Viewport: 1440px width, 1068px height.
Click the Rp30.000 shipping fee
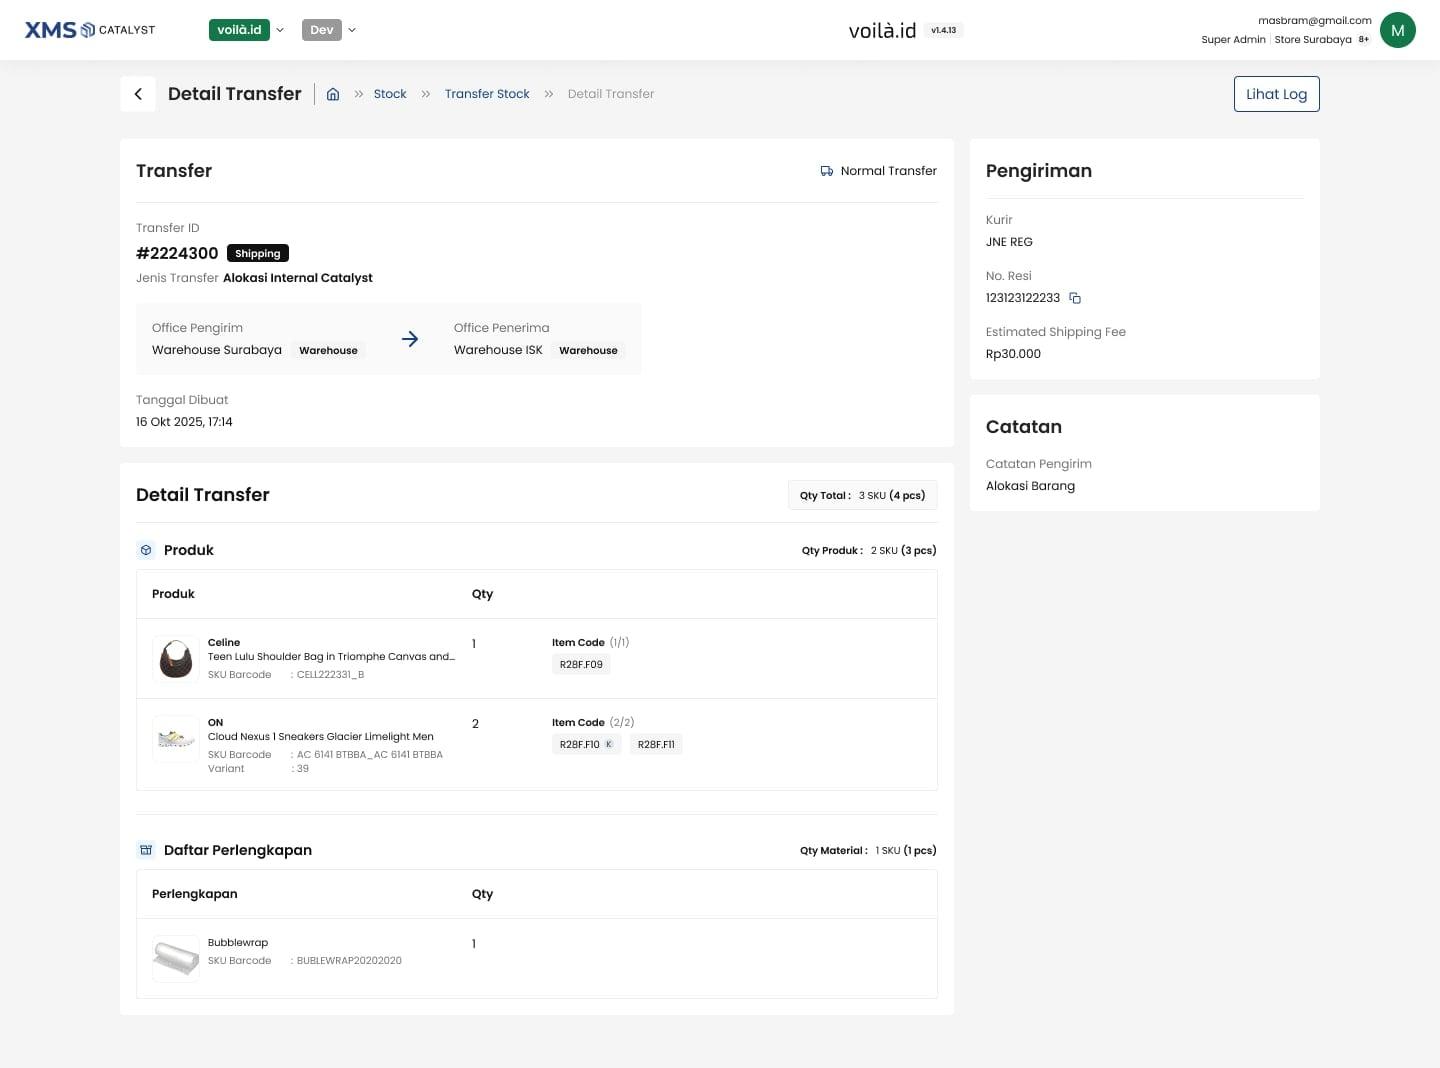pyautogui.click(x=1013, y=354)
